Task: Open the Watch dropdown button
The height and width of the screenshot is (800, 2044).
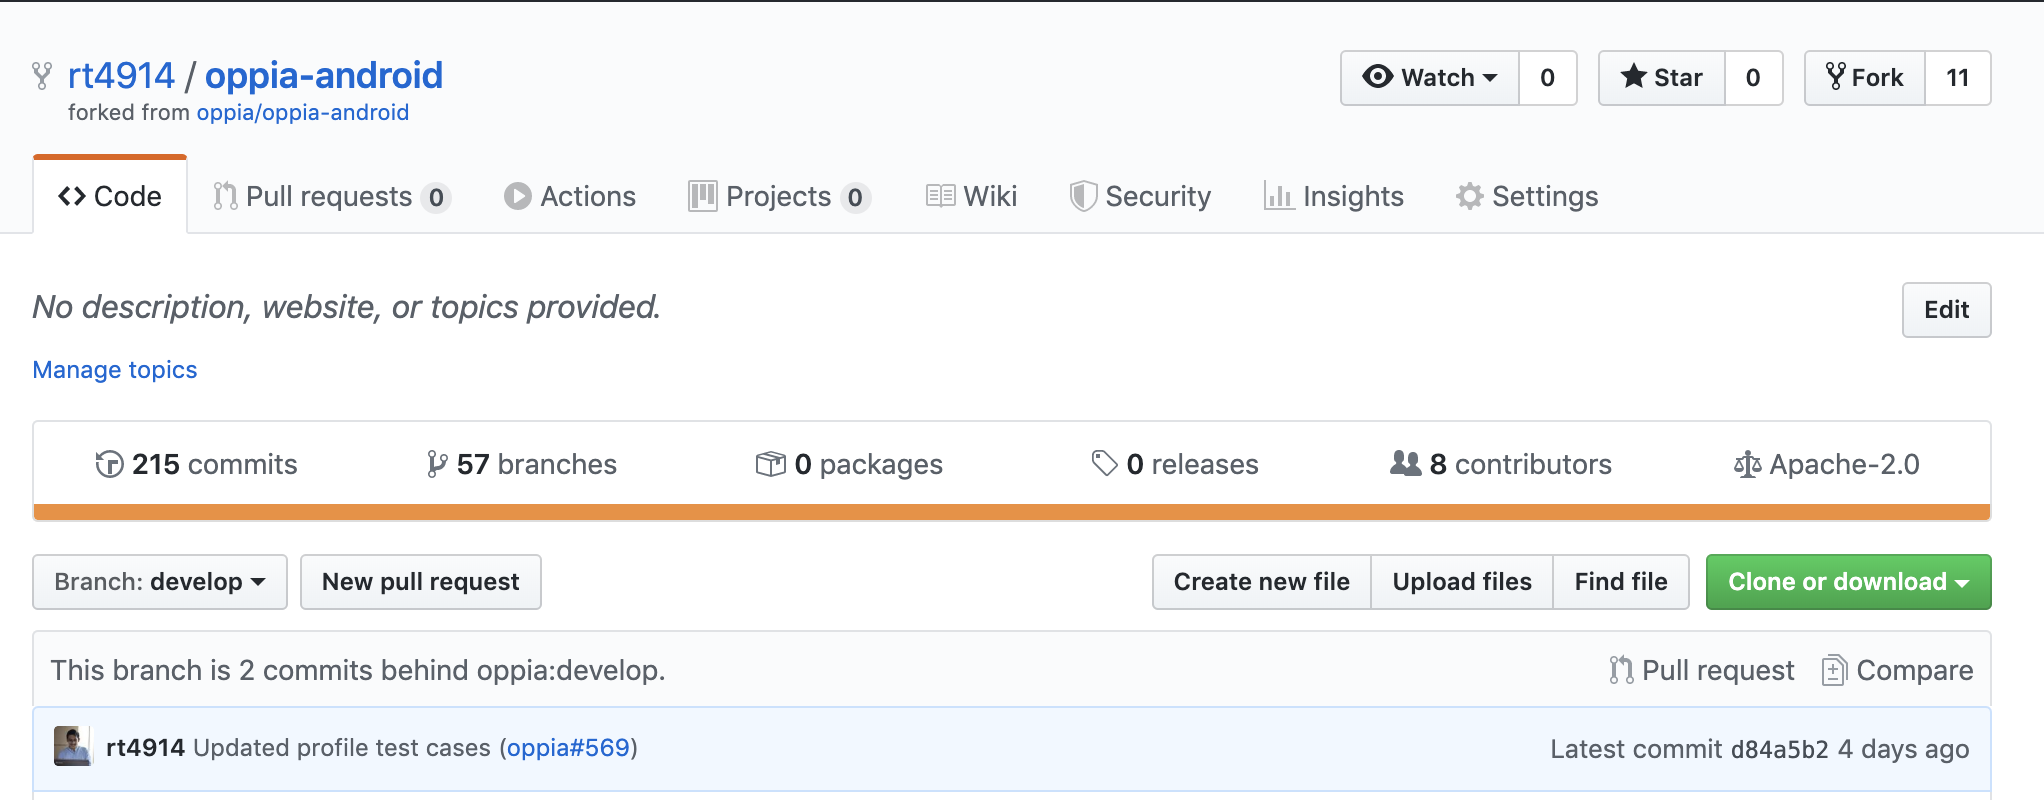Action: (x=1430, y=78)
